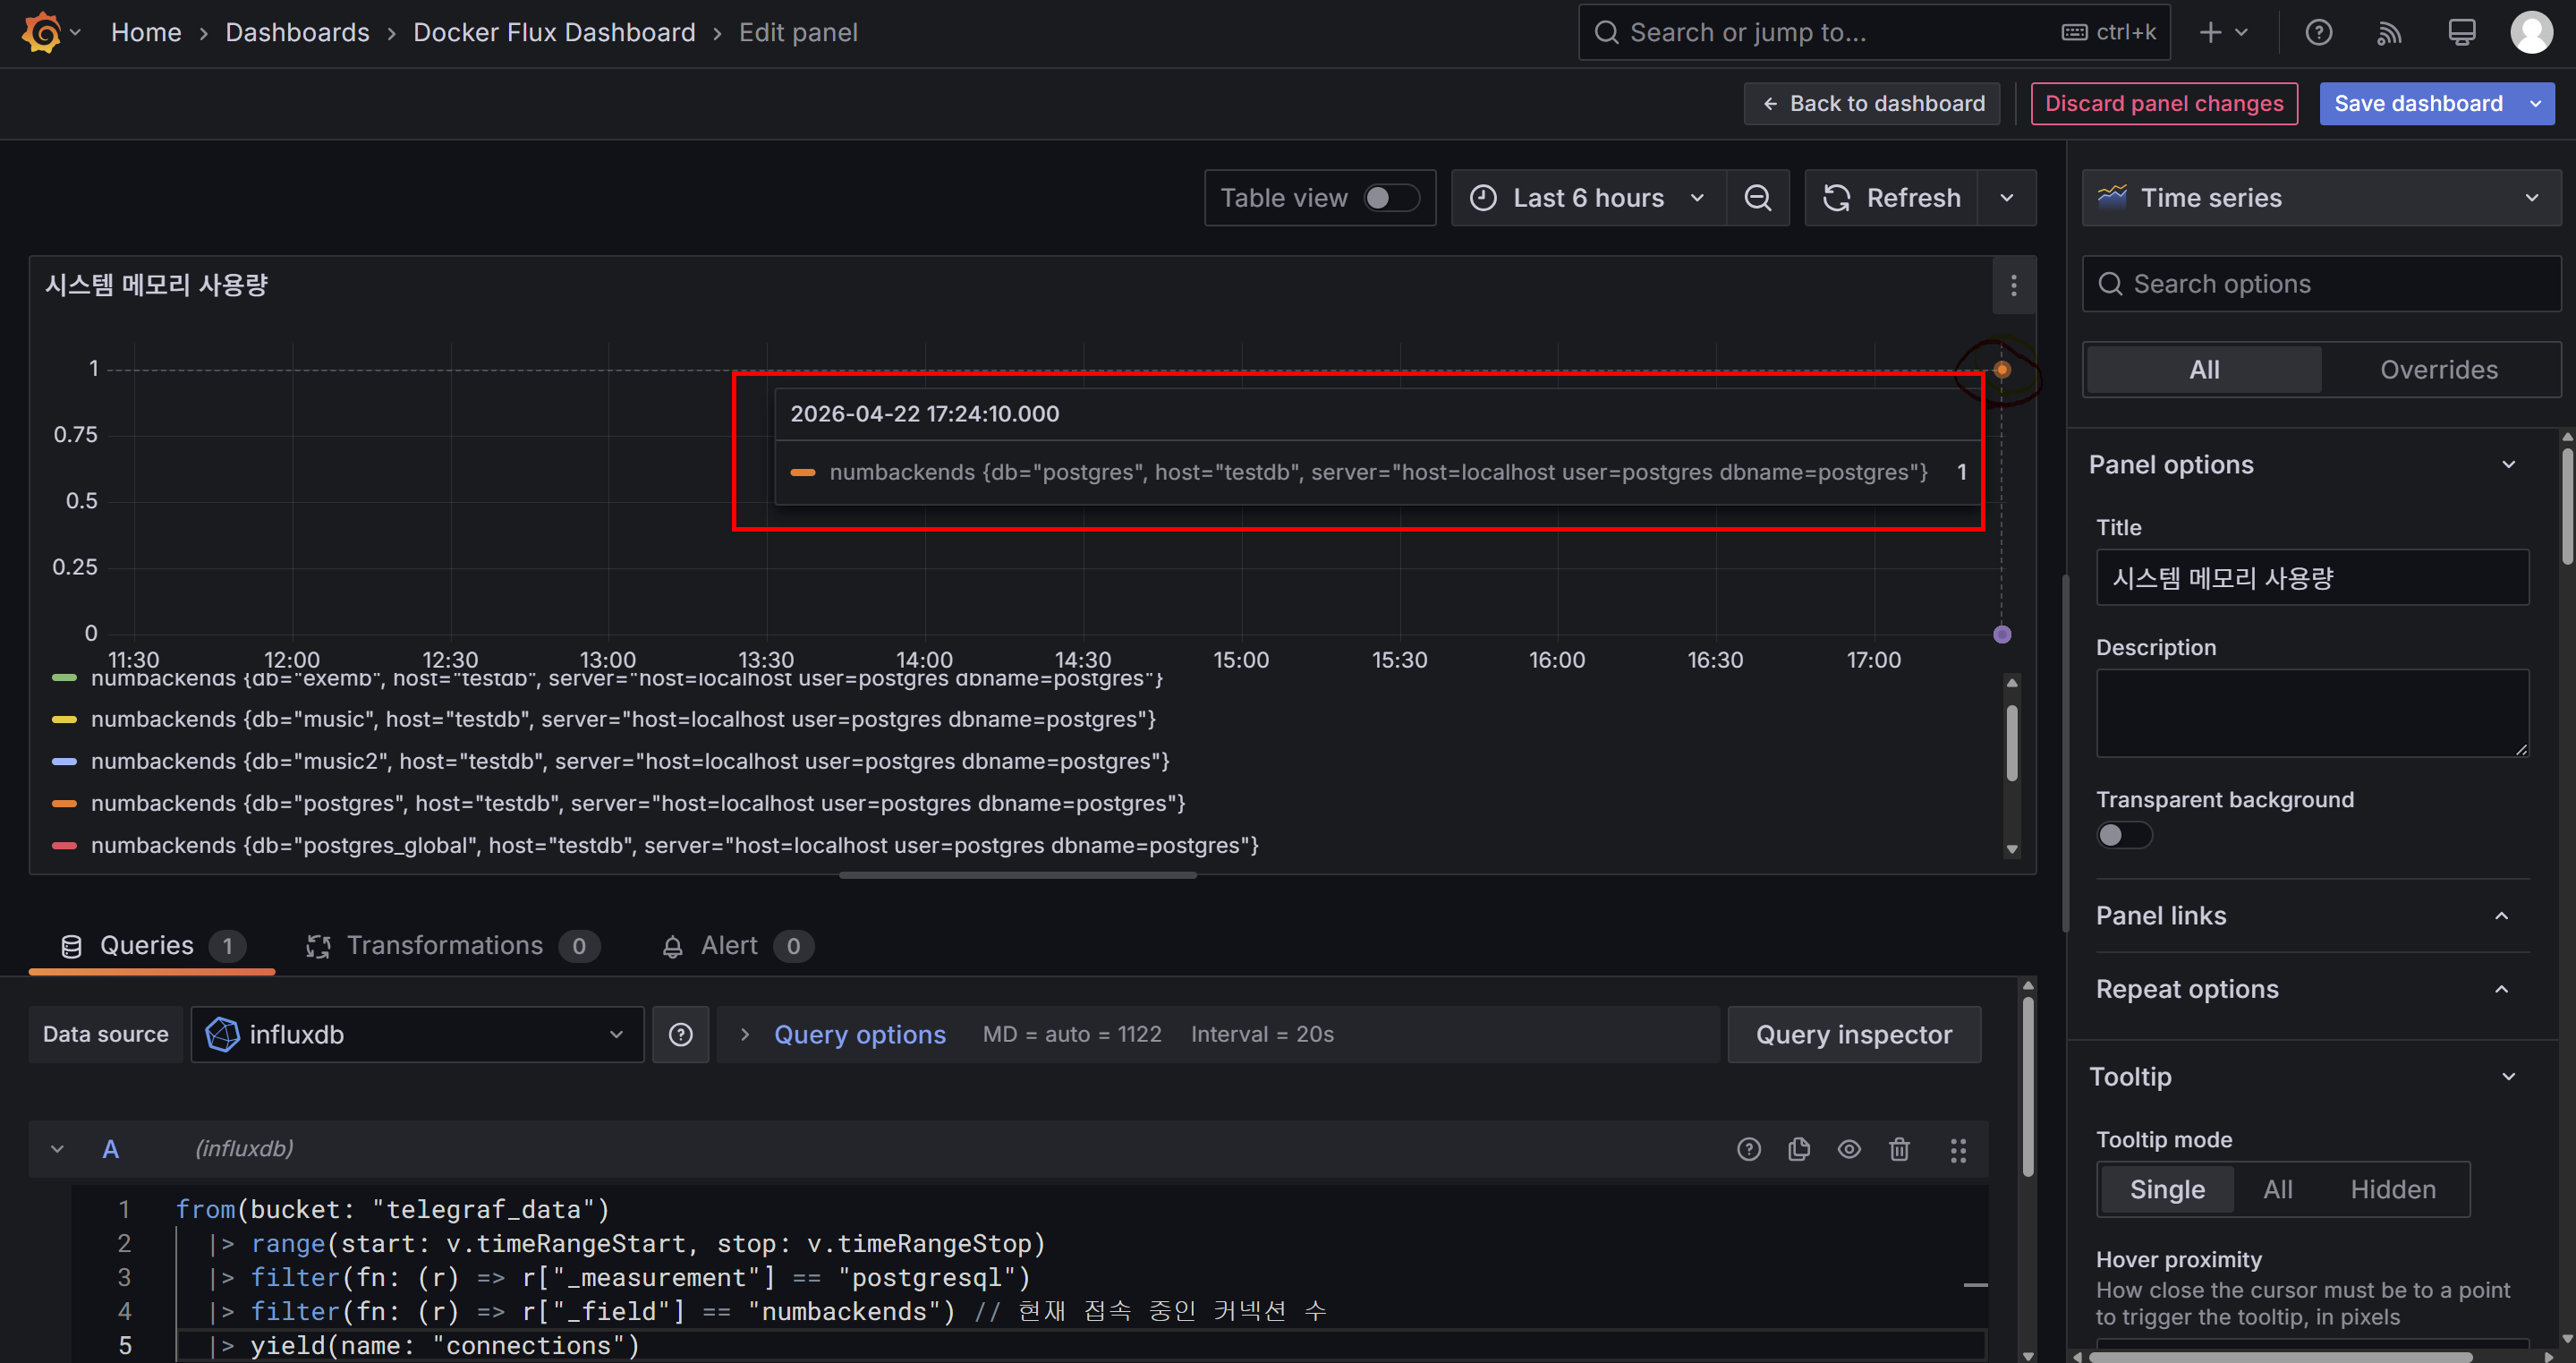This screenshot has width=2576, height=1363.
Task: Click the Refresh button
Action: 1892,198
